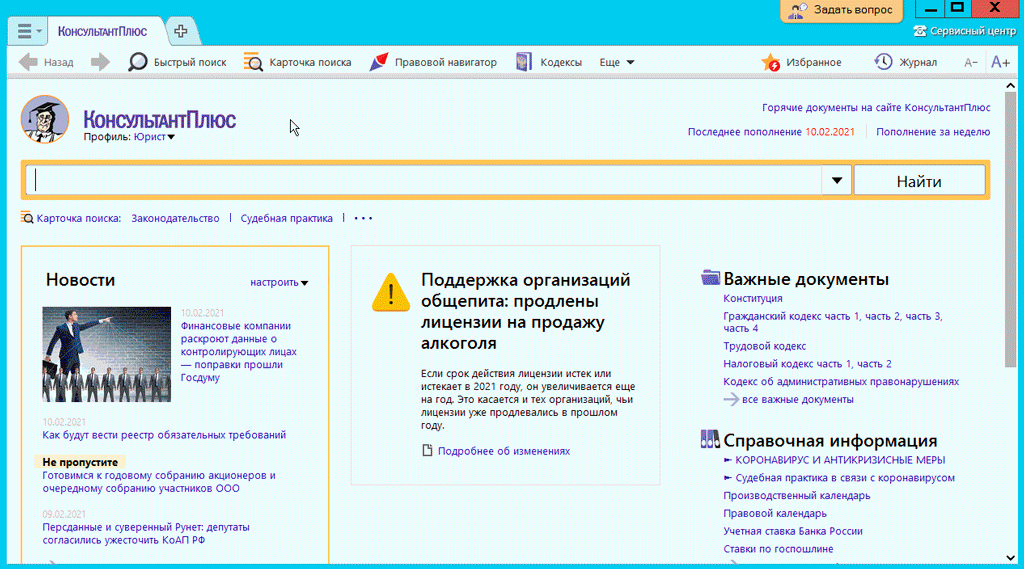
Task: Click the scrollbar down arrow
Action: click(x=1010, y=558)
